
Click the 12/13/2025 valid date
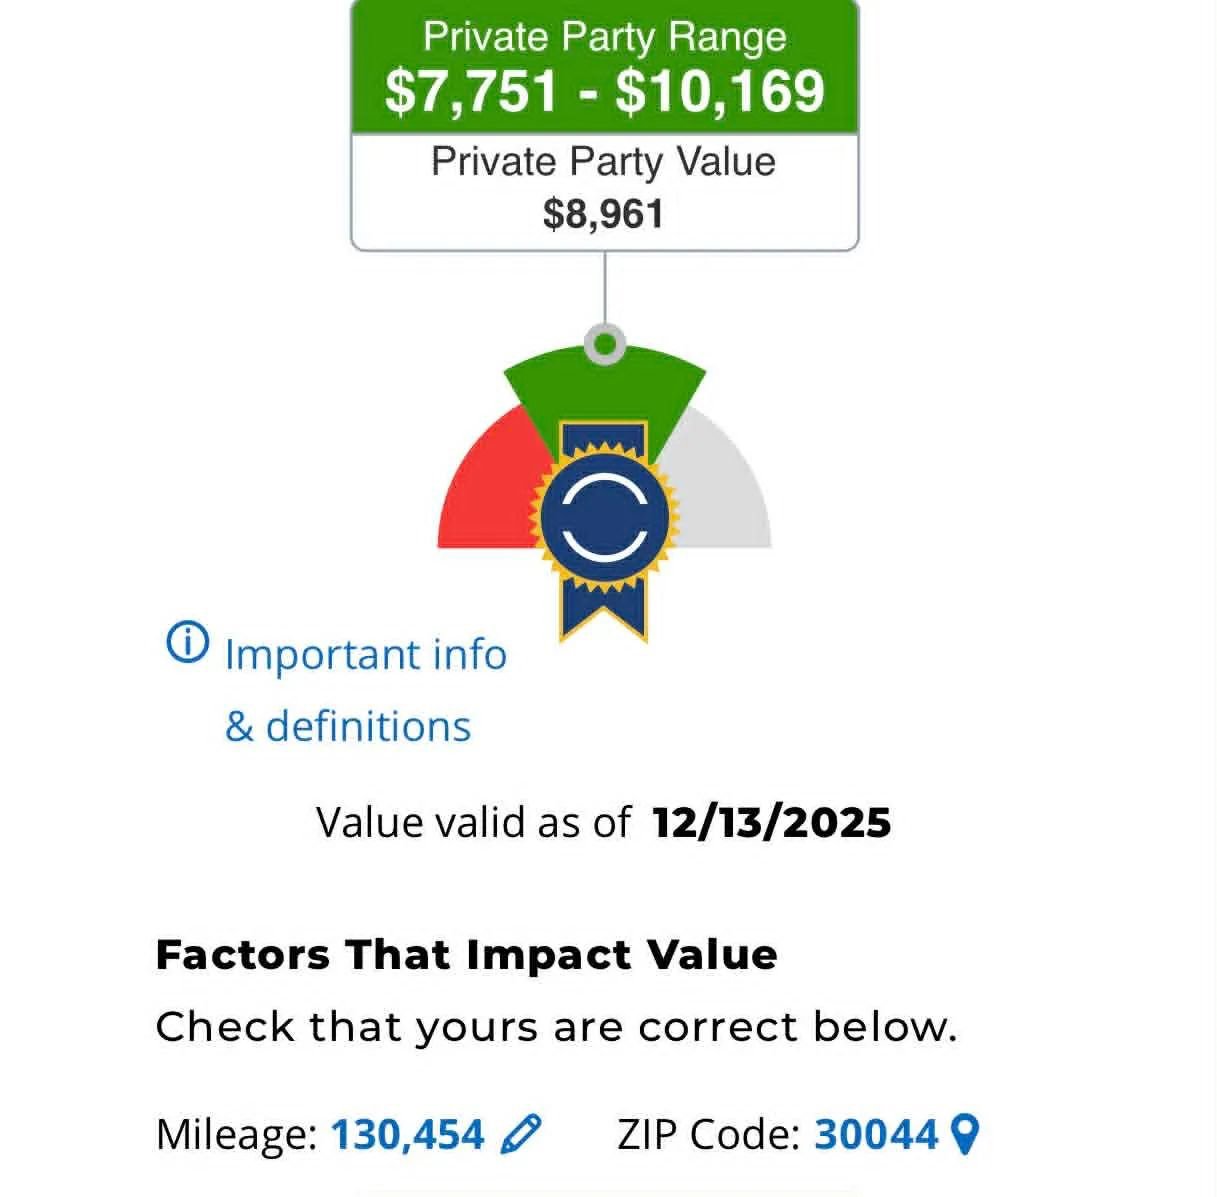point(771,823)
